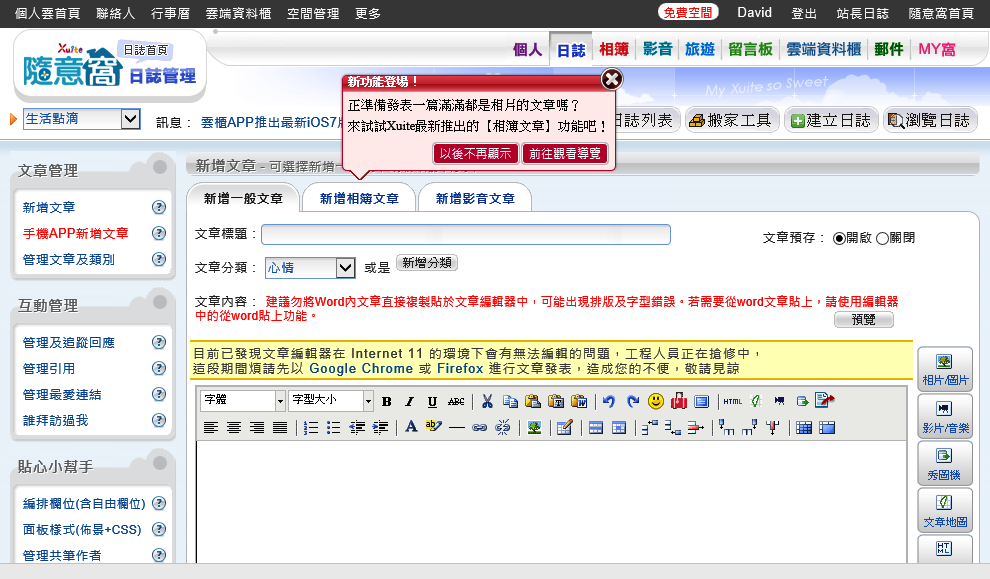Insert a smiley emoticon
Viewport: 990px width, 579px height.
click(x=656, y=401)
